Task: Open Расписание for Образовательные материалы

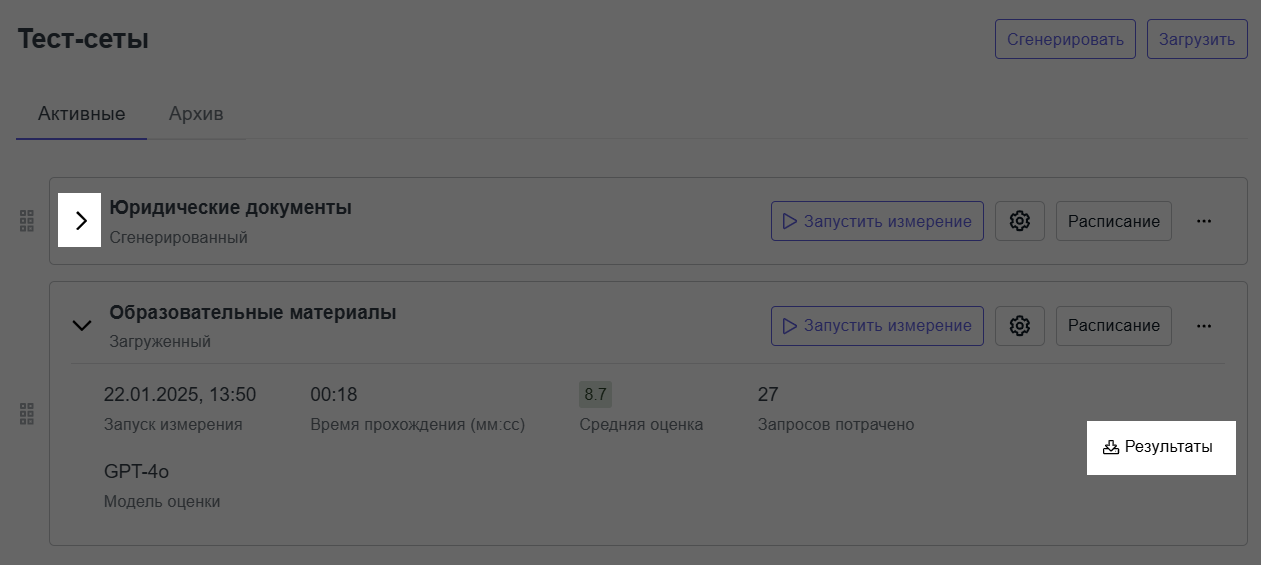Action: pos(1113,325)
